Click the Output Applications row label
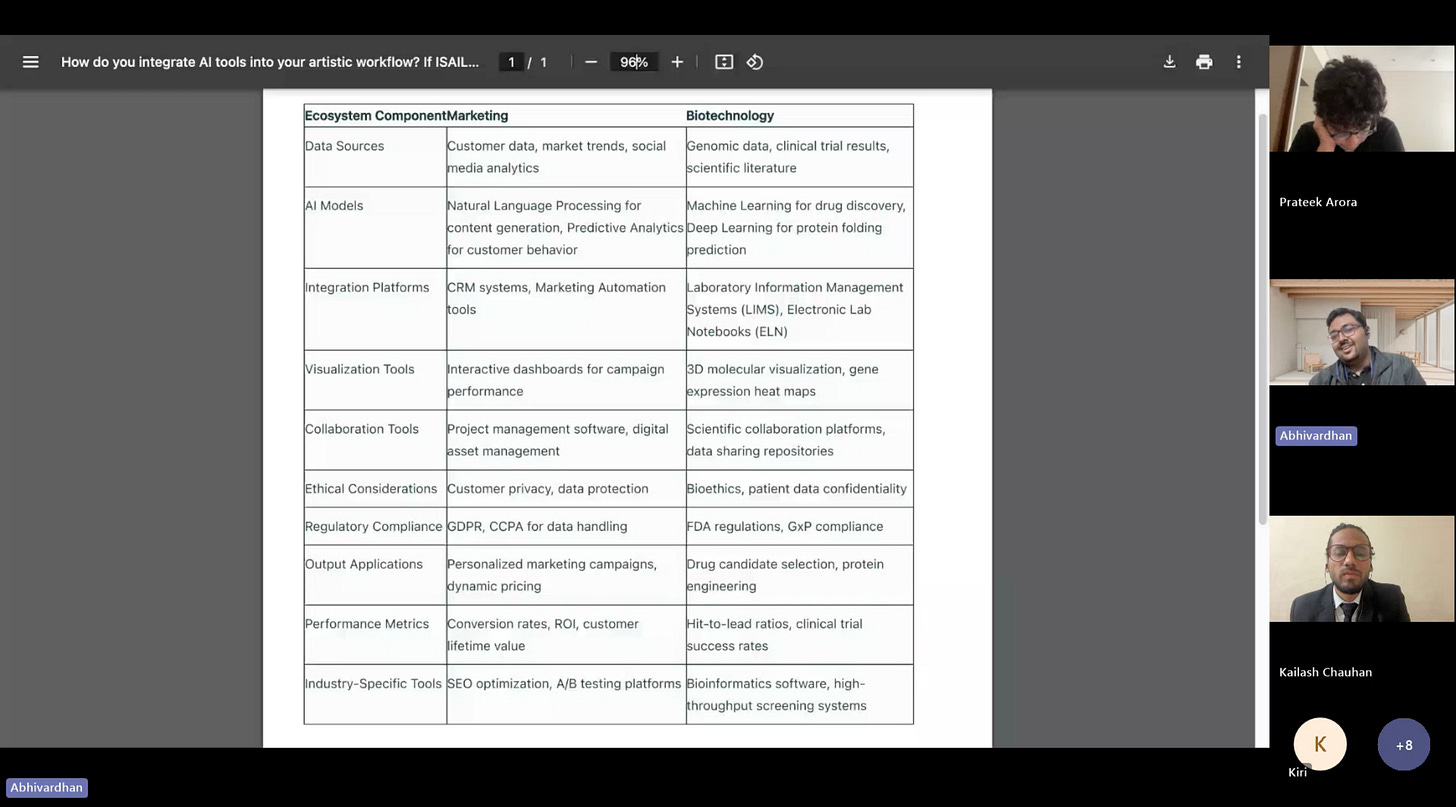 pyautogui.click(x=364, y=564)
